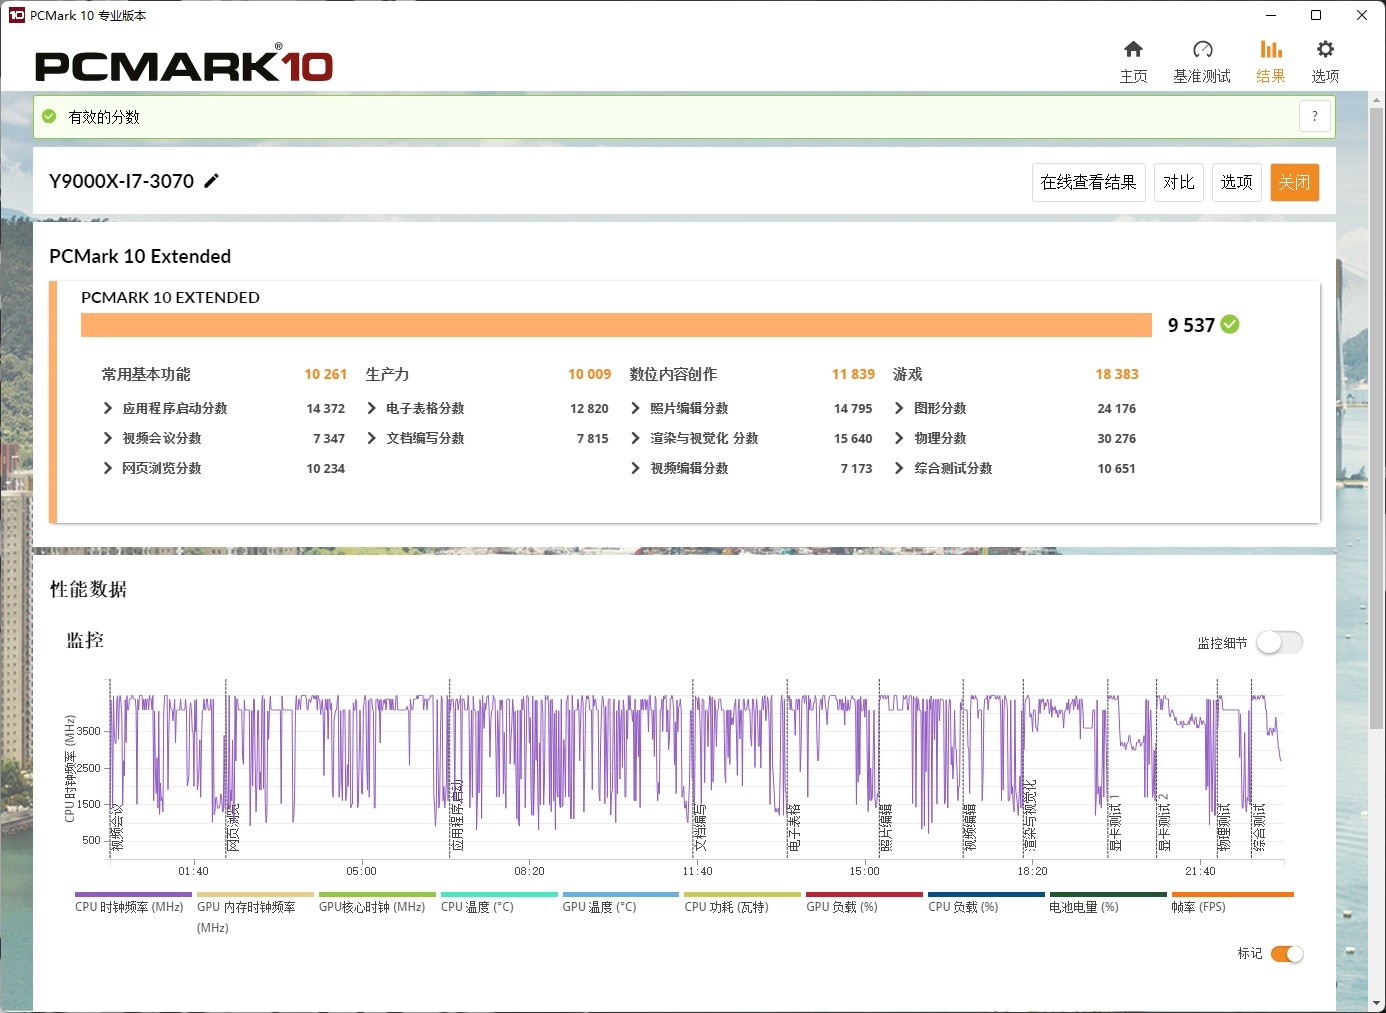Click the 应用程序启动 marker on the chart
Image resolution: width=1386 pixels, height=1013 pixels.
click(457, 815)
